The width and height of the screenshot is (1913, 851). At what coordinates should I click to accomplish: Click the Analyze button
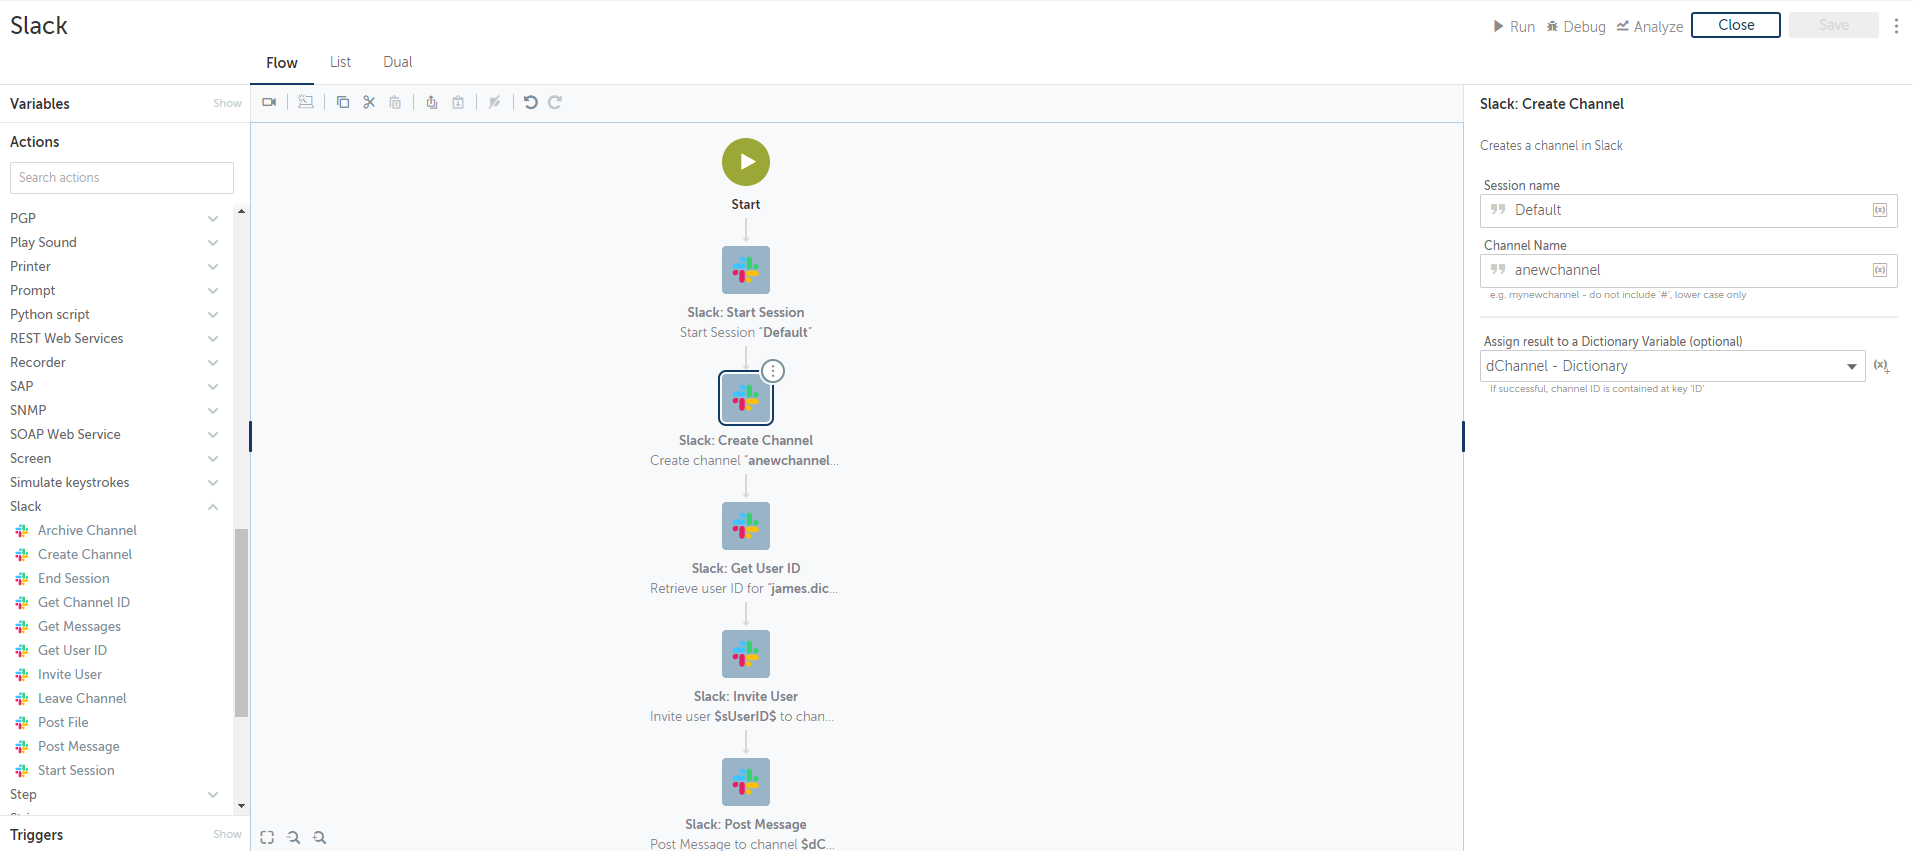coord(1650,26)
